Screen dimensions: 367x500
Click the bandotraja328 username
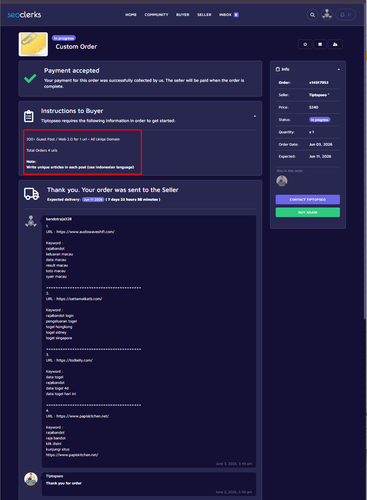(59, 219)
